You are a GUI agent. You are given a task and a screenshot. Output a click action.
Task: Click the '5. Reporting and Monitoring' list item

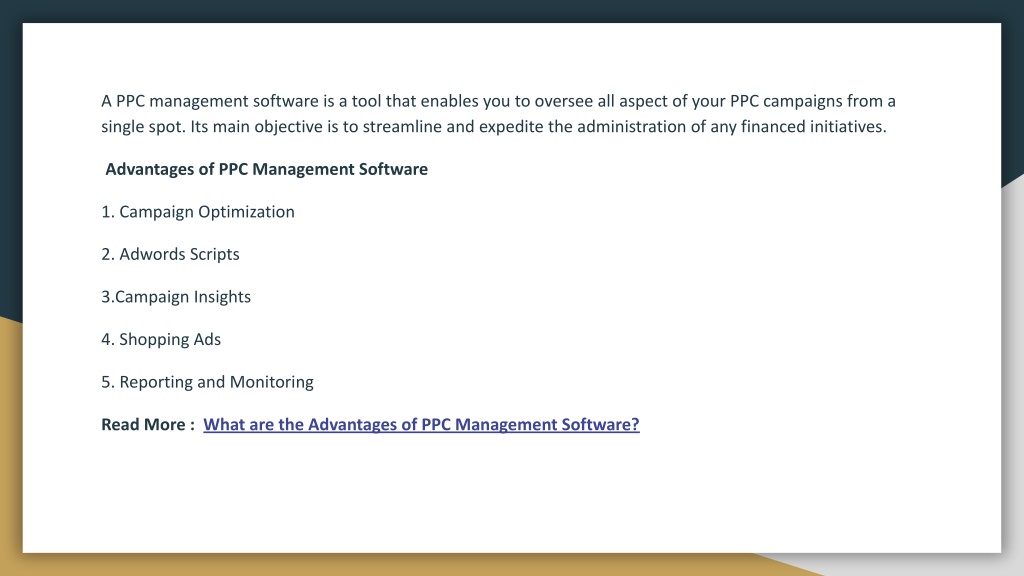pos(207,381)
